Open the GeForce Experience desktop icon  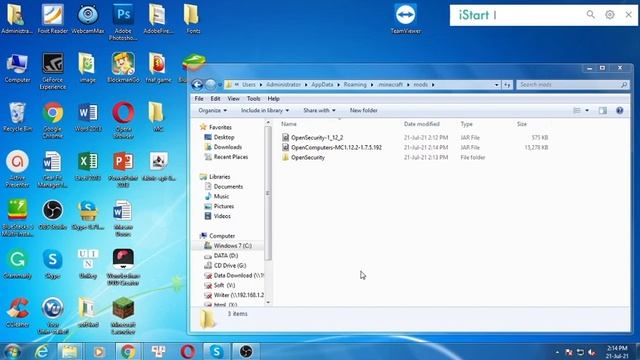point(53,71)
